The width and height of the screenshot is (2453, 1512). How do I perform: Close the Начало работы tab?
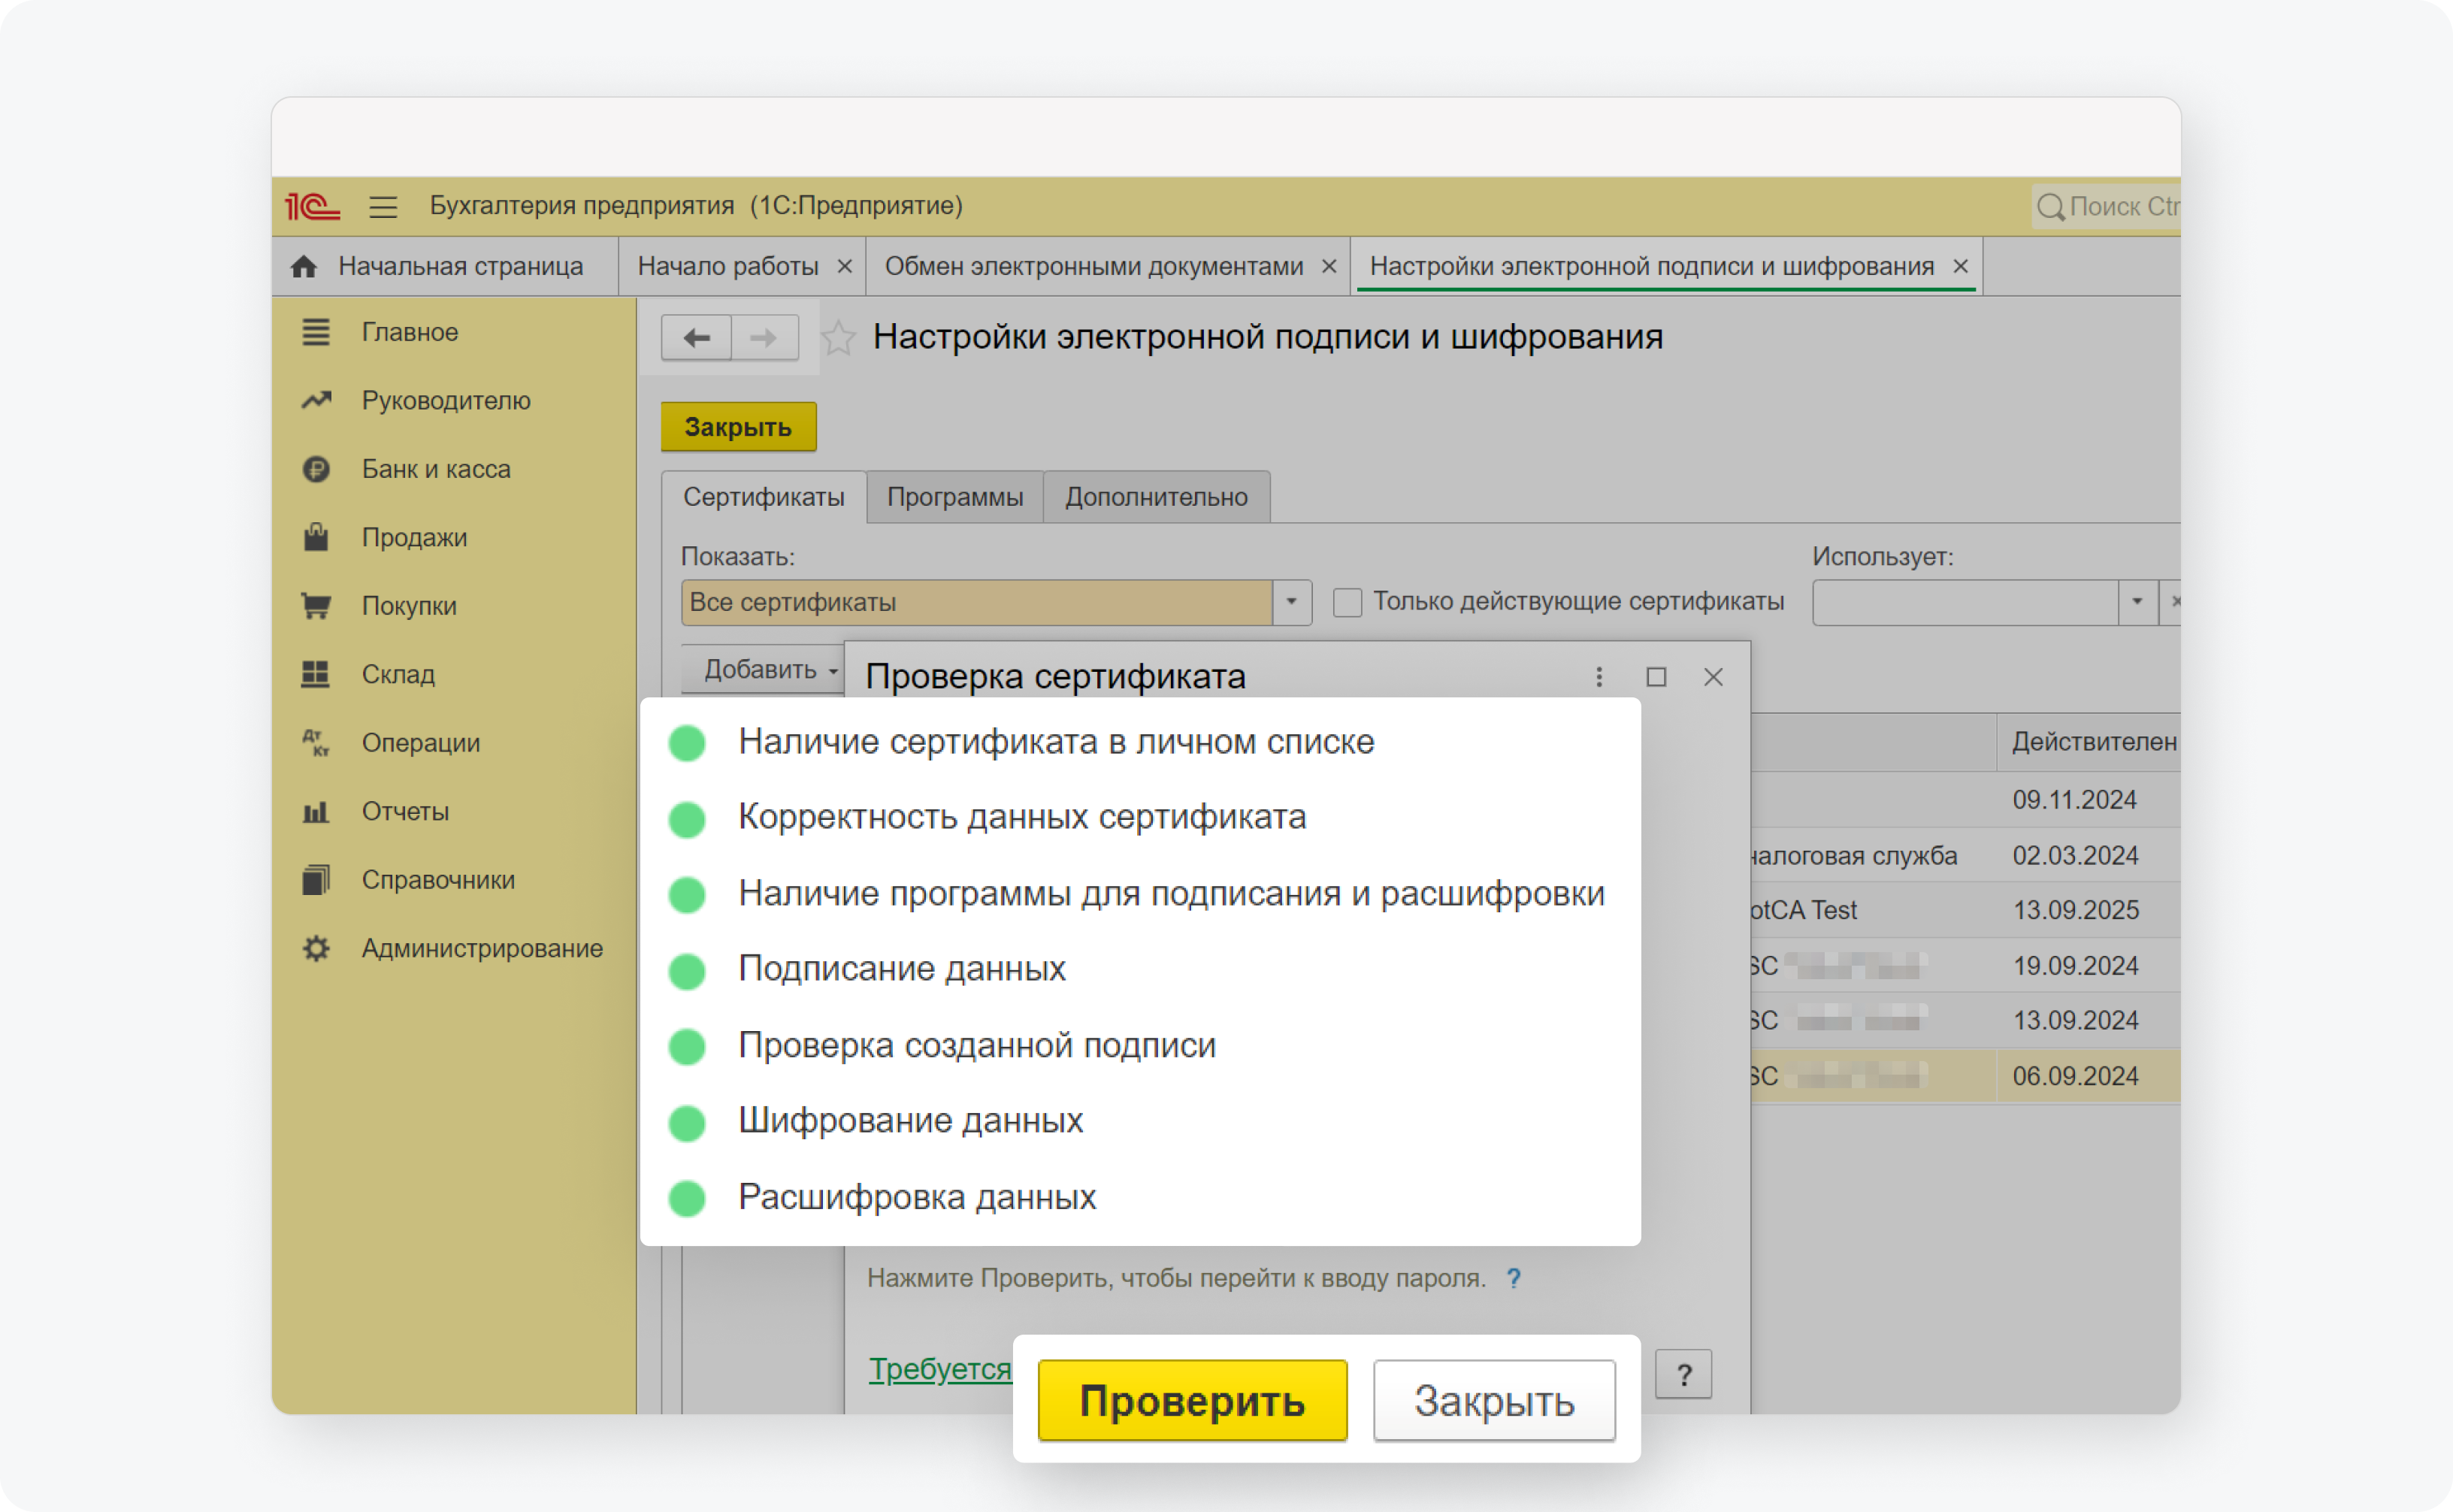pos(844,266)
